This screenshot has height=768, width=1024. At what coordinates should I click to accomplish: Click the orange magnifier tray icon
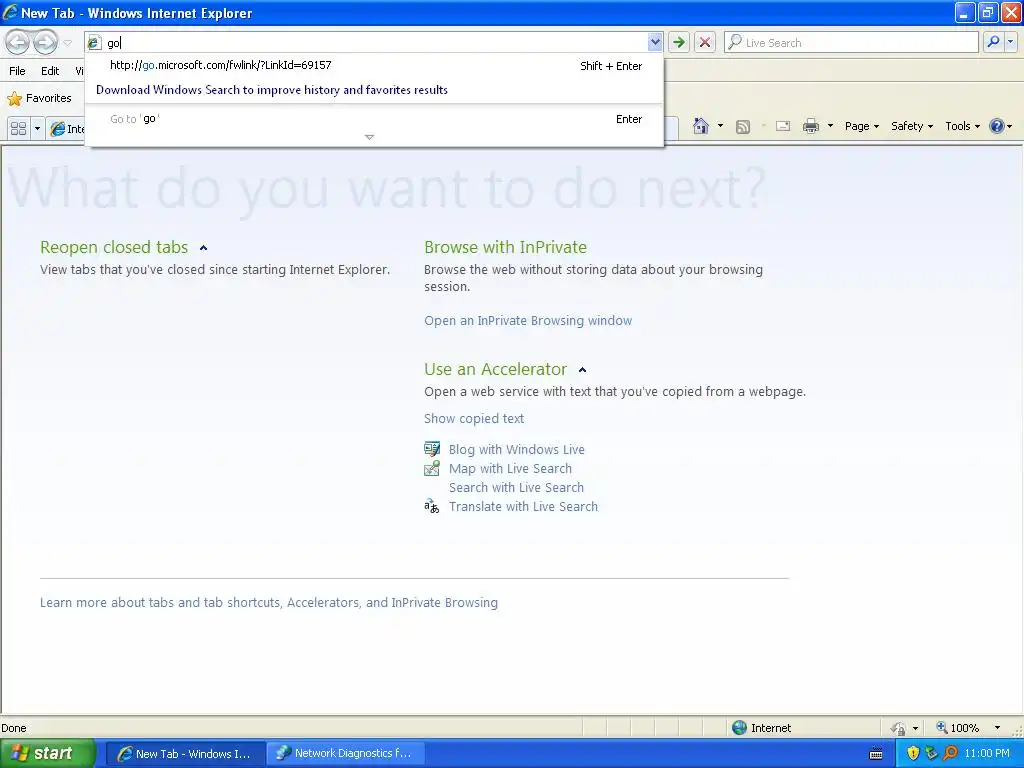click(x=950, y=754)
